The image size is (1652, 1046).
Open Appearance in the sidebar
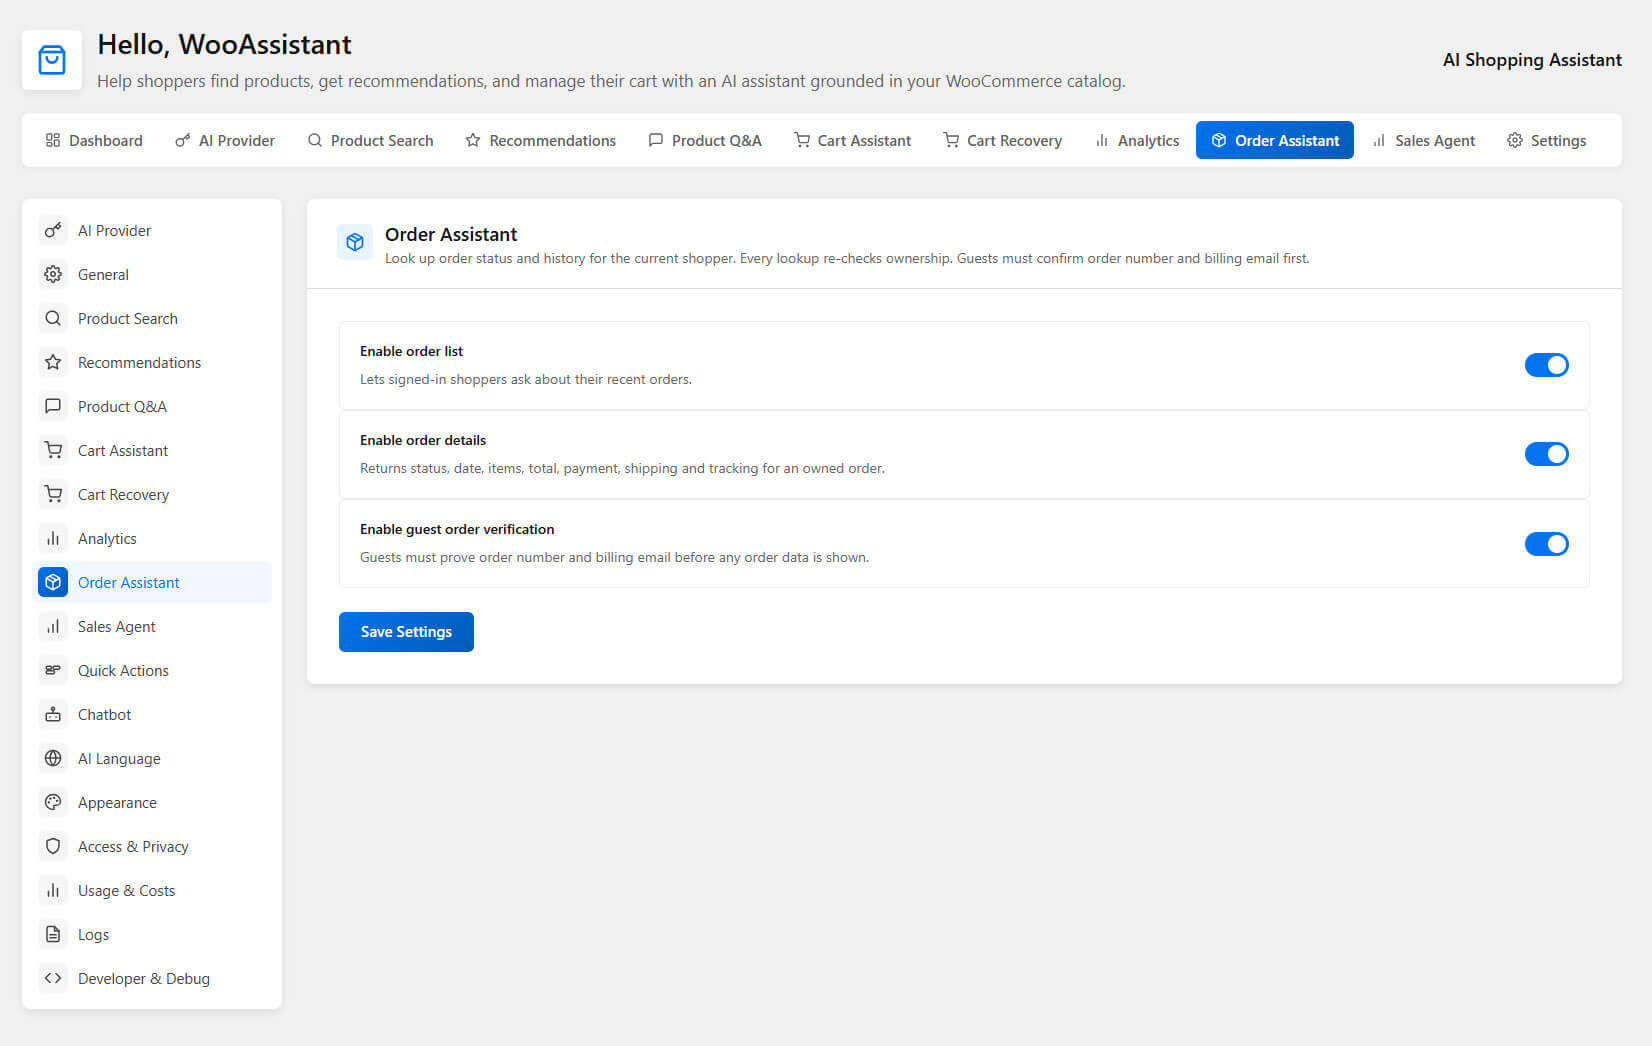click(x=154, y=802)
